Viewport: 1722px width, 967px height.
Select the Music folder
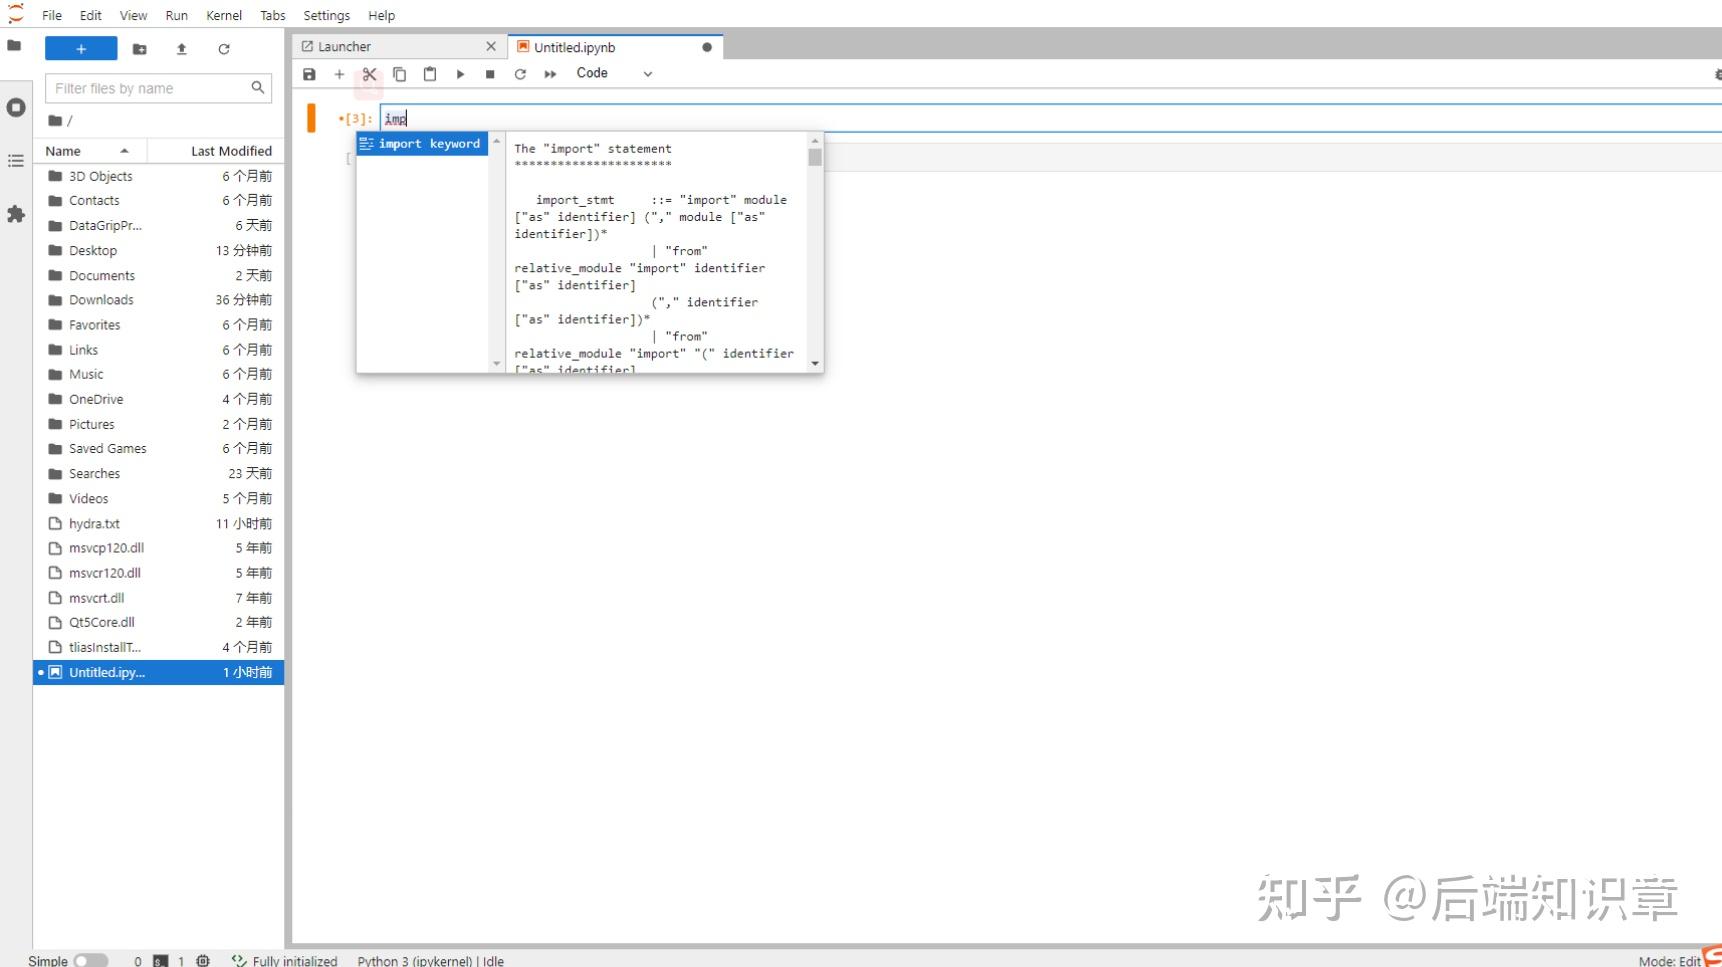(x=159, y=374)
